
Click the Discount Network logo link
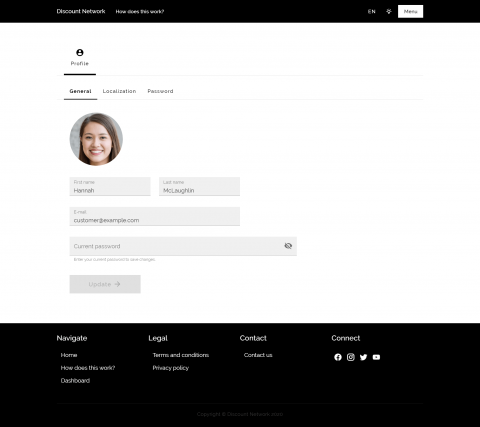pos(81,11)
